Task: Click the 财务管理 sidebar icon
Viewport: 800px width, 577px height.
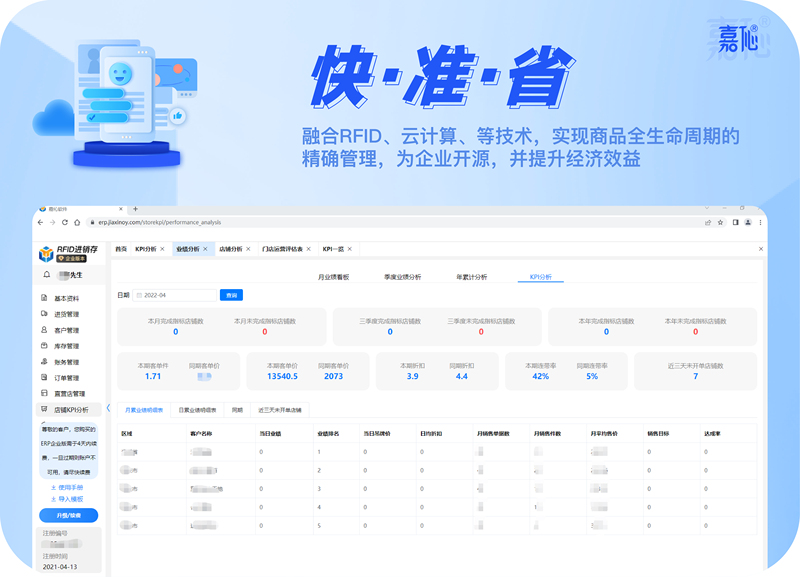Action: pyautogui.click(x=44, y=361)
